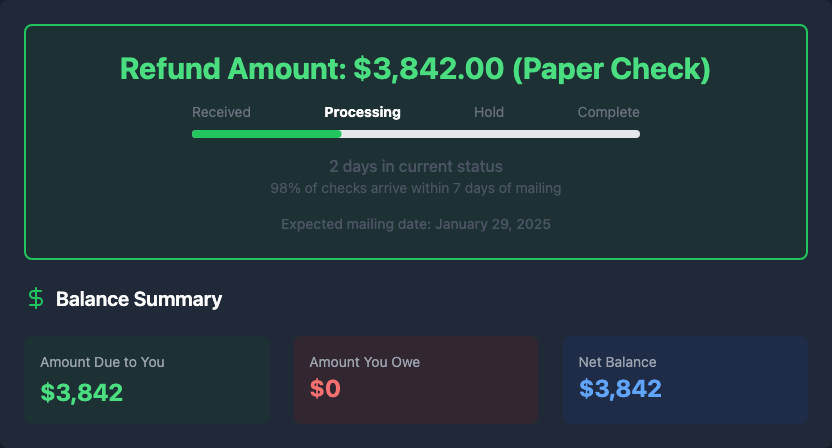Select the Complete status step label
The width and height of the screenshot is (832, 448).
pos(608,112)
